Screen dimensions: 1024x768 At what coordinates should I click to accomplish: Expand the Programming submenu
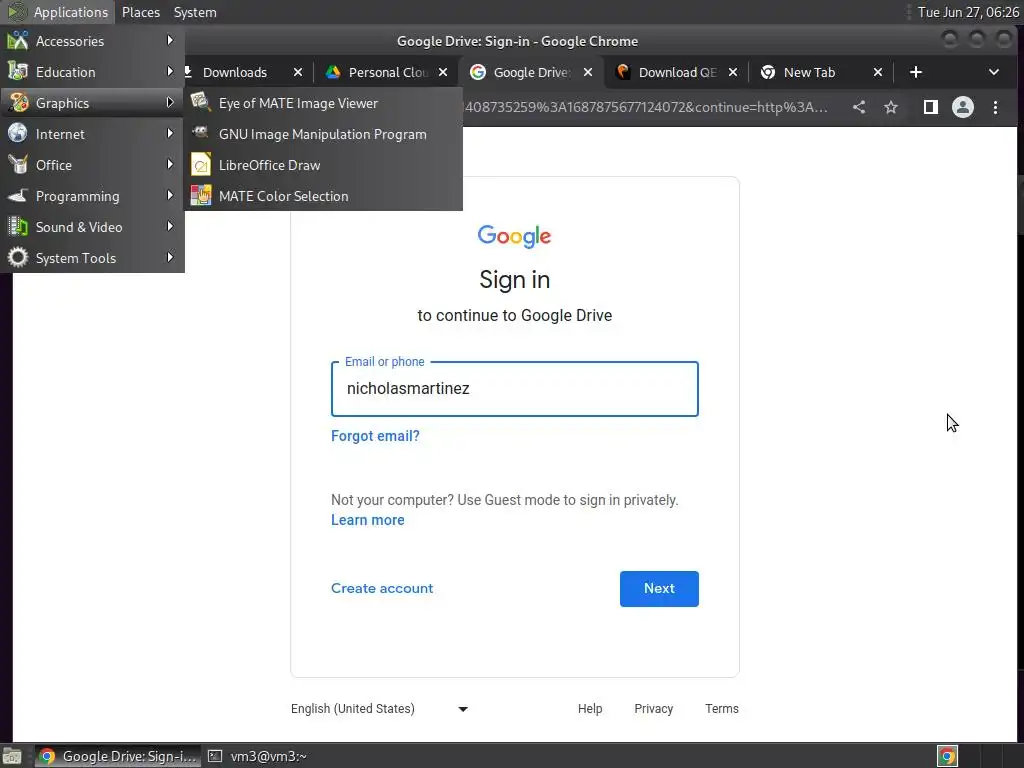91,196
